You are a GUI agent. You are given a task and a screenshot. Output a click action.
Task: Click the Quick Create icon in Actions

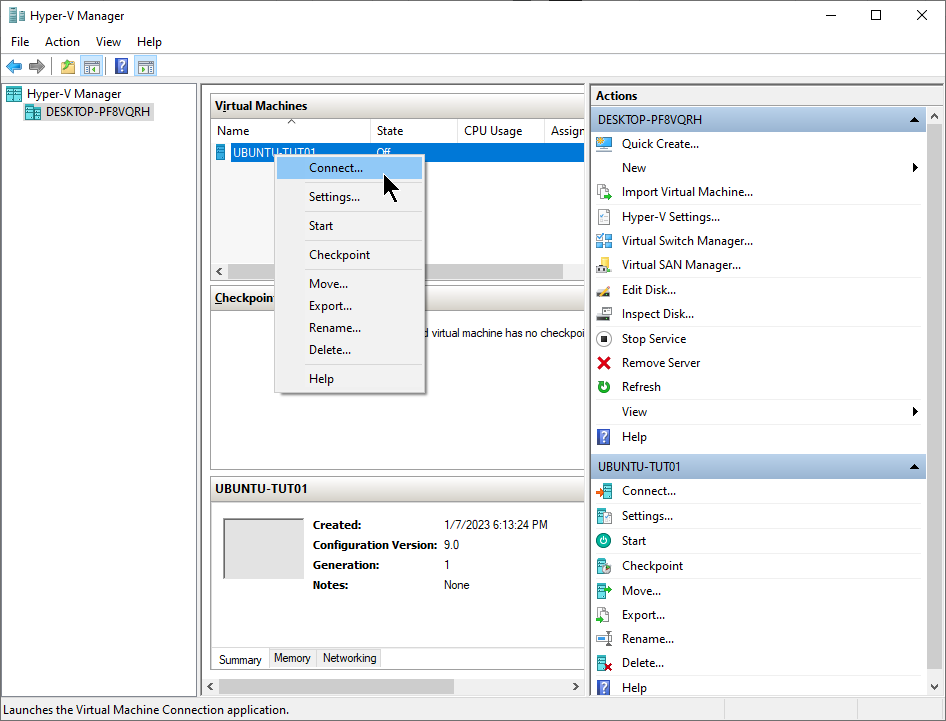pos(604,144)
